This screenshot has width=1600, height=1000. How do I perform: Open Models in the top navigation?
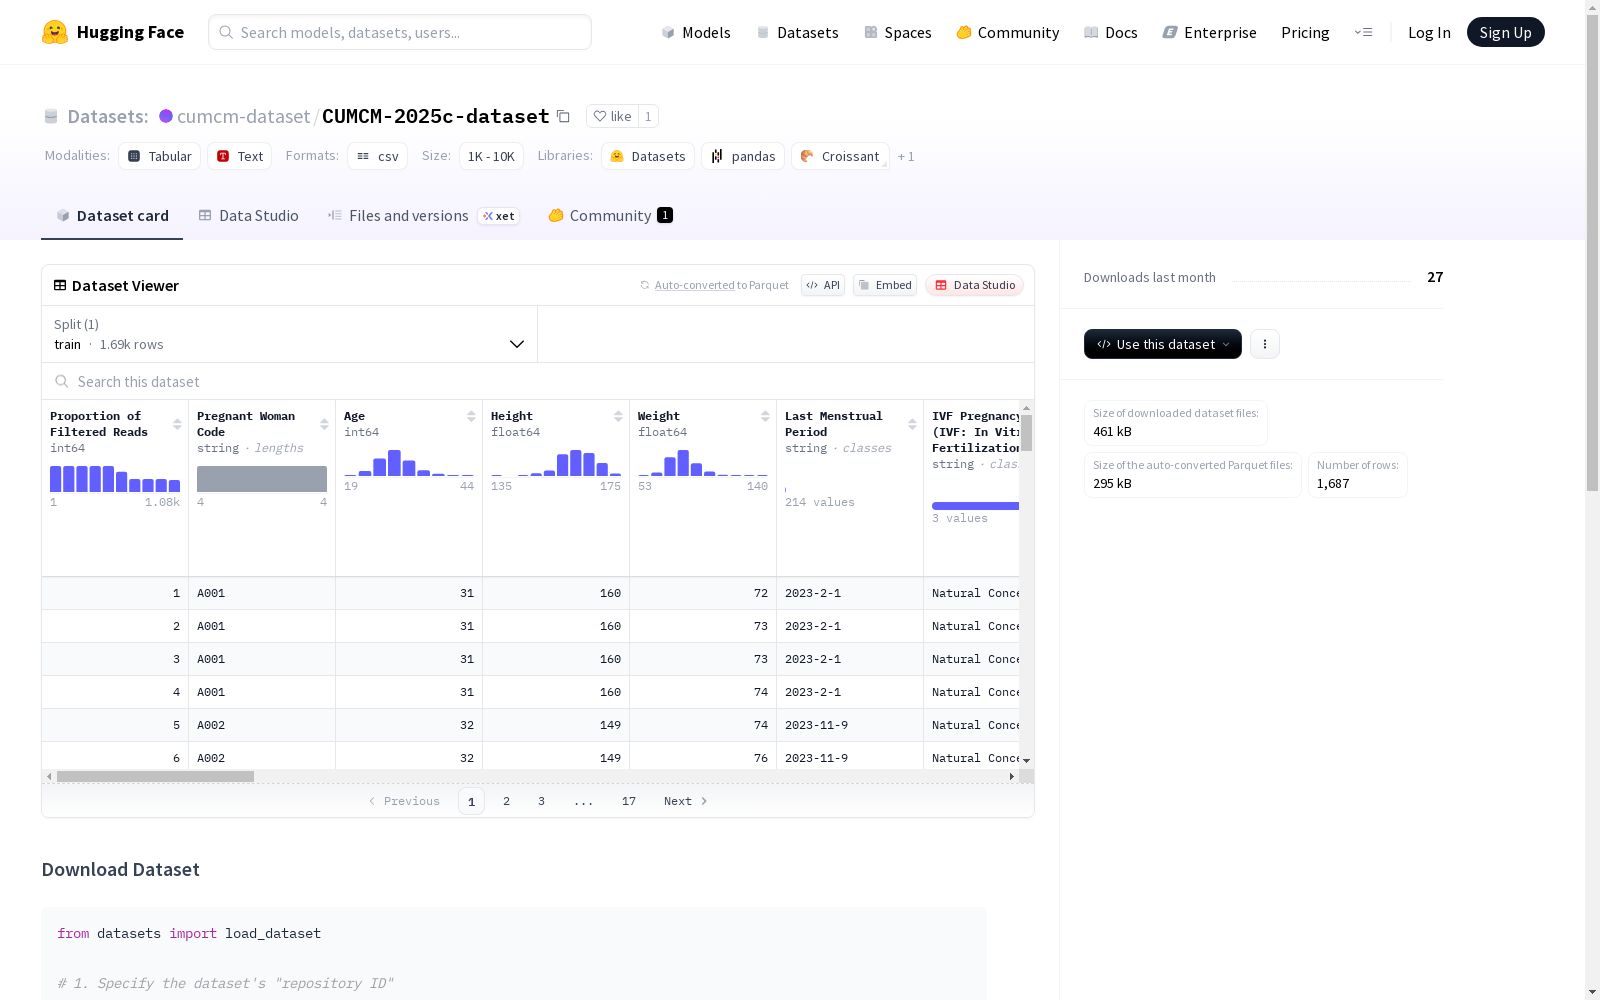696,32
